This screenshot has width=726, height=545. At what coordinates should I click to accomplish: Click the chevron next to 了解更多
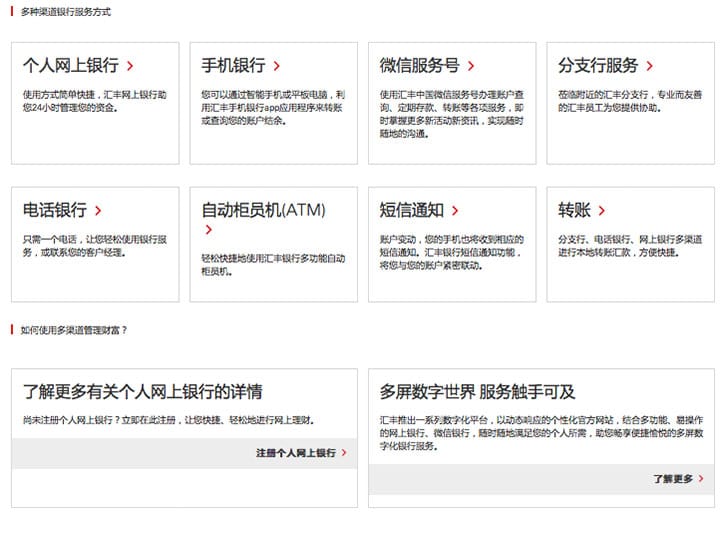[701, 478]
